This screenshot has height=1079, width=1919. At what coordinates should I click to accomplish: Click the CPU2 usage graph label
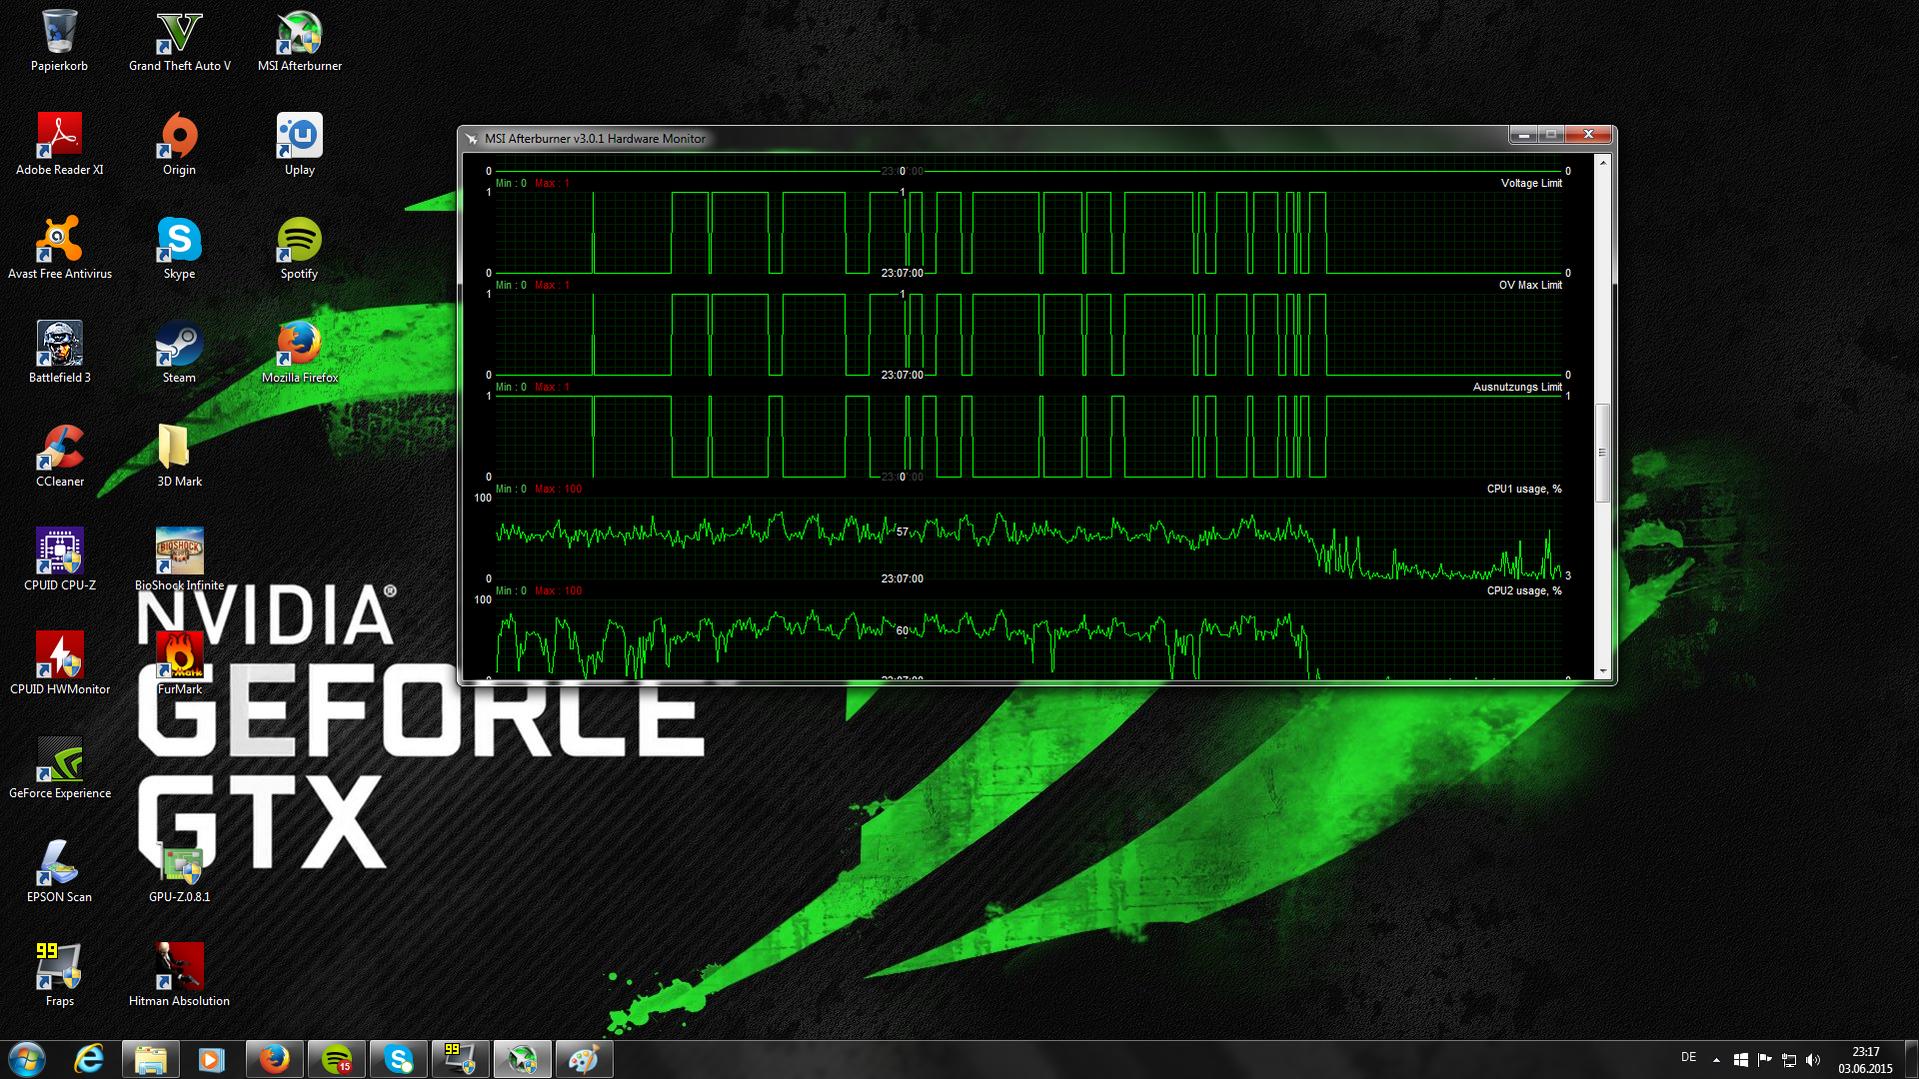1524,591
